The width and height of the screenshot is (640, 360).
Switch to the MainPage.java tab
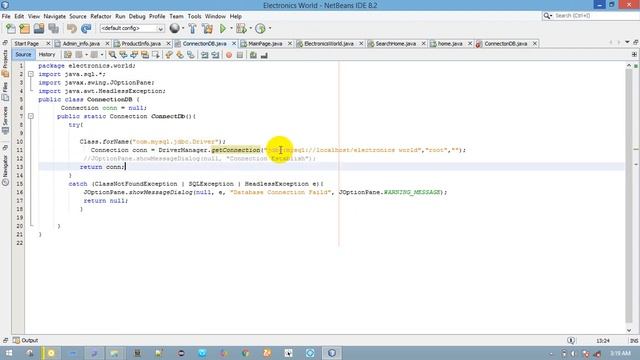tap(265, 43)
